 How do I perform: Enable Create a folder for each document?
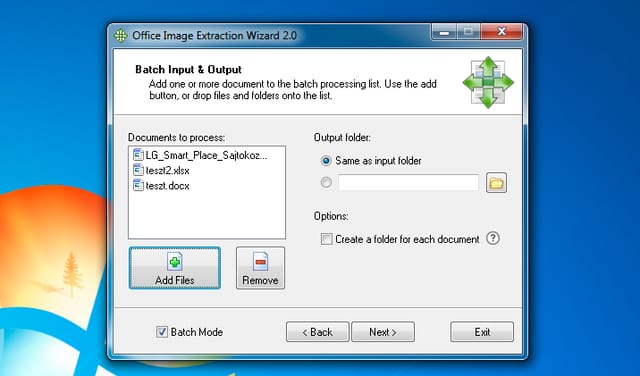pos(326,239)
